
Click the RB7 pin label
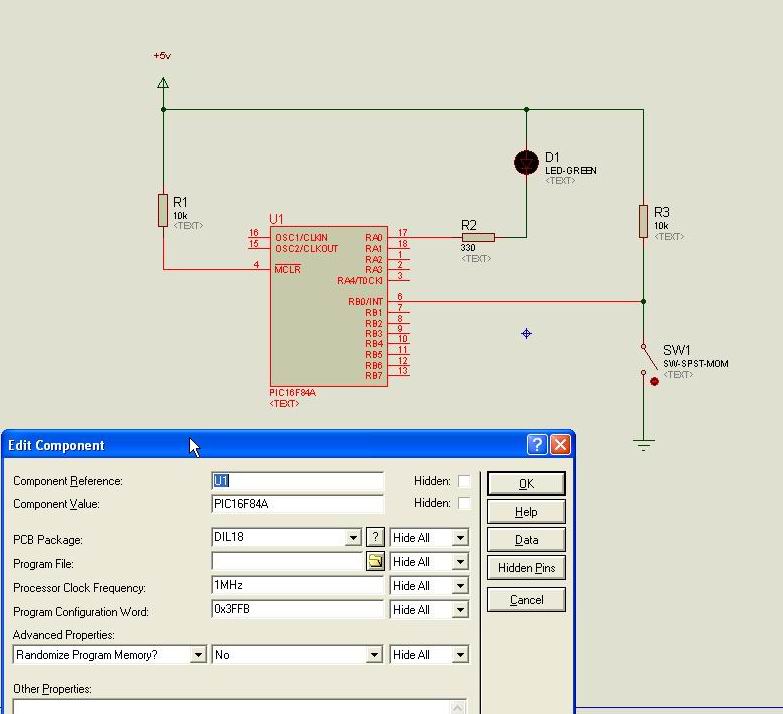(374, 375)
